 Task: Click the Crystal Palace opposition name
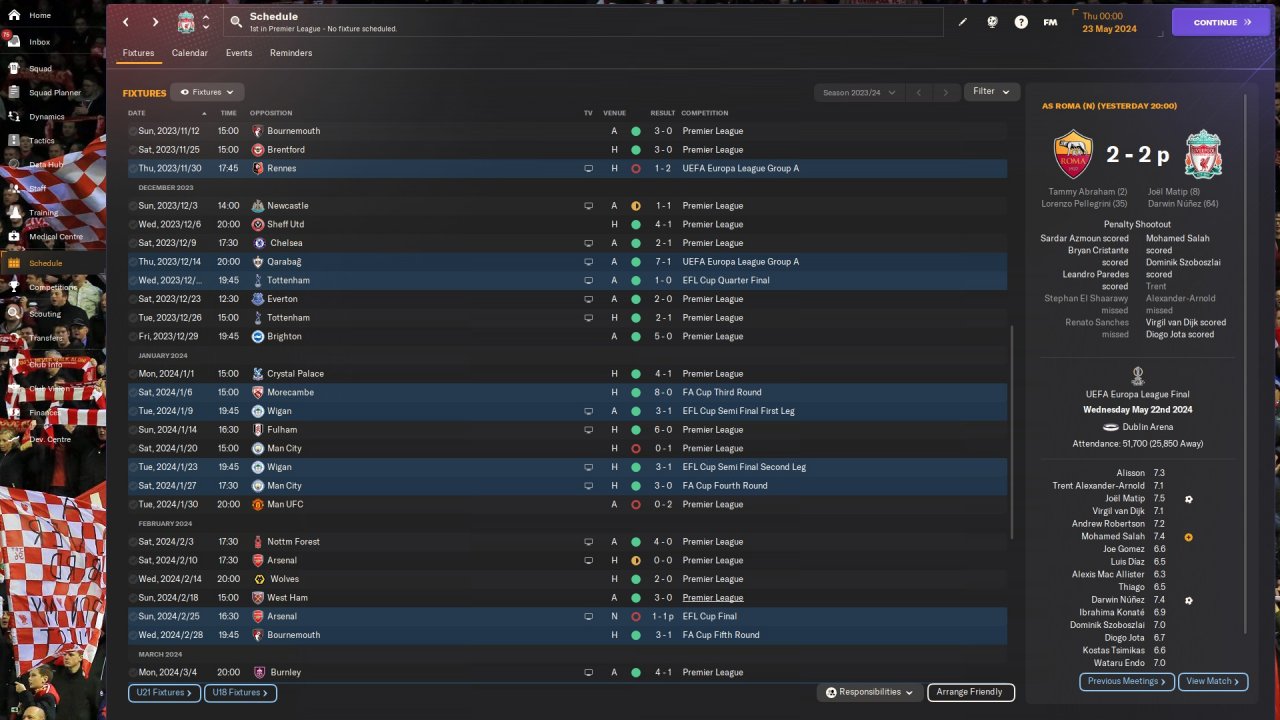(x=295, y=374)
